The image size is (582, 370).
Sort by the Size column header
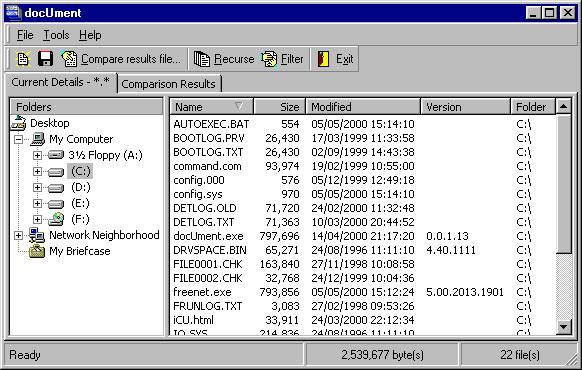point(279,107)
